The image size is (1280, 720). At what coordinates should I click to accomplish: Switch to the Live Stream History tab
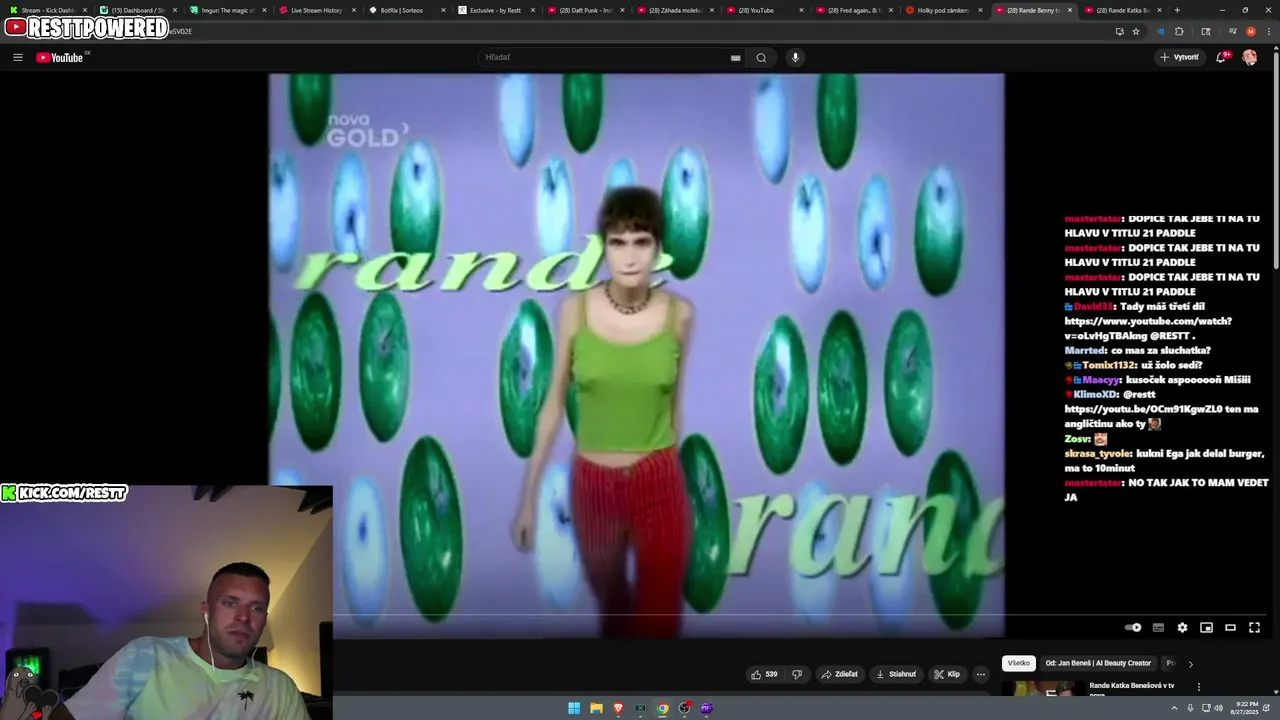pyautogui.click(x=316, y=10)
